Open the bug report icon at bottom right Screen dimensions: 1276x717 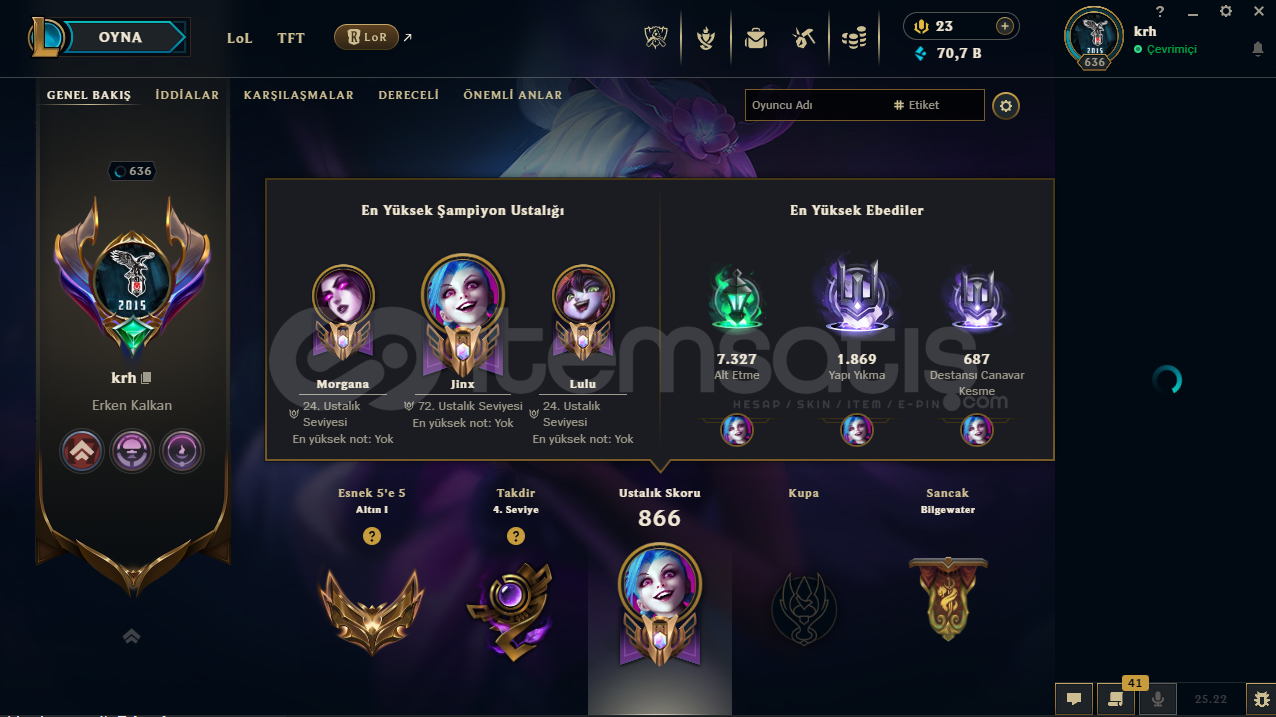[x=1260, y=699]
